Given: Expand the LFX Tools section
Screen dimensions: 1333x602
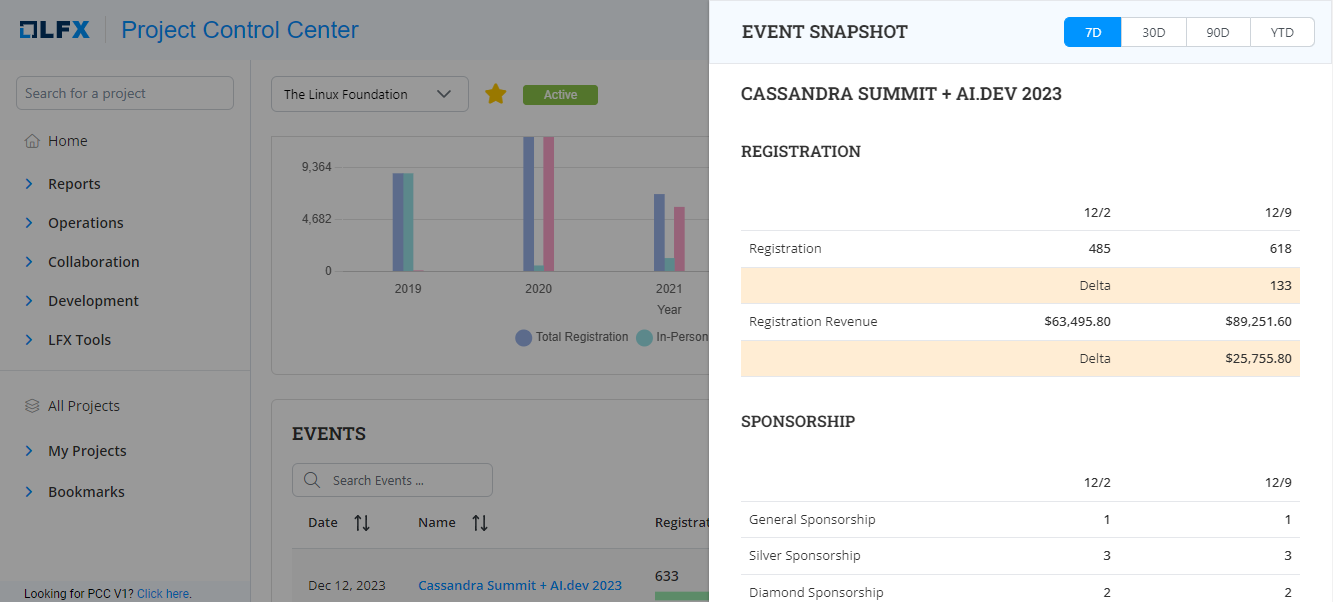Looking at the screenshot, I should point(79,340).
